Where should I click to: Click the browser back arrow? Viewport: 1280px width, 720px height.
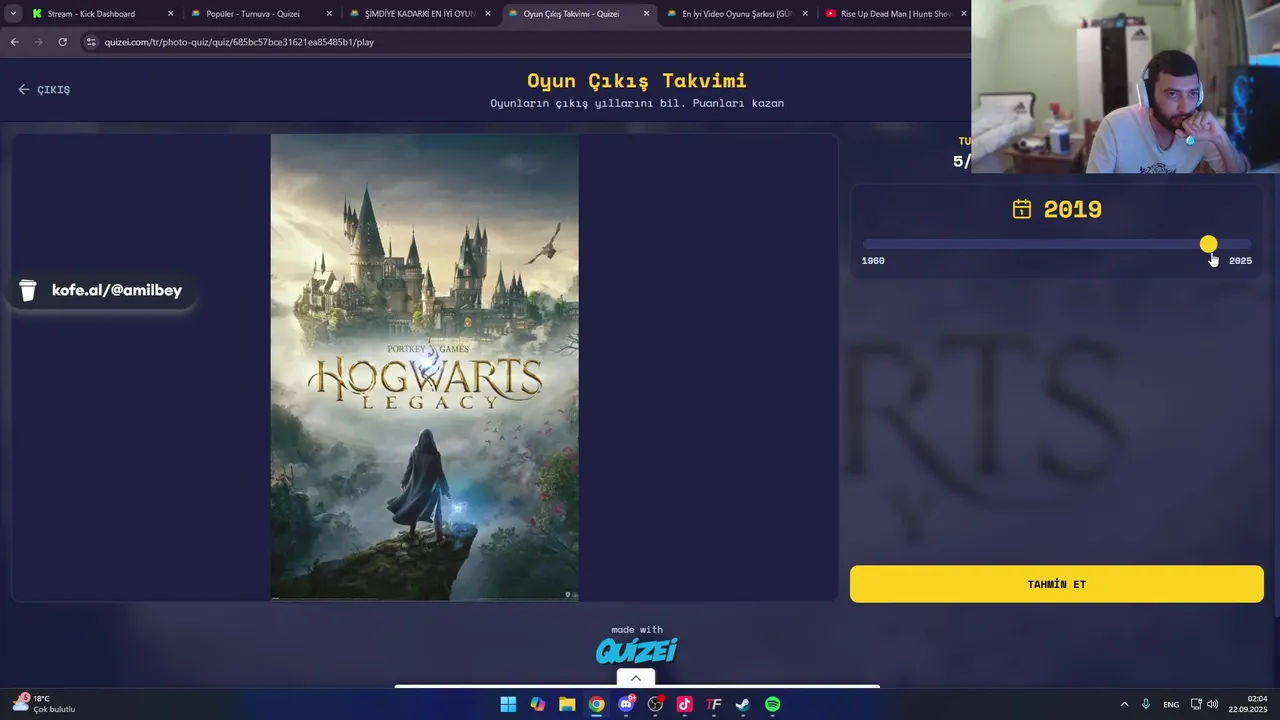14,42
